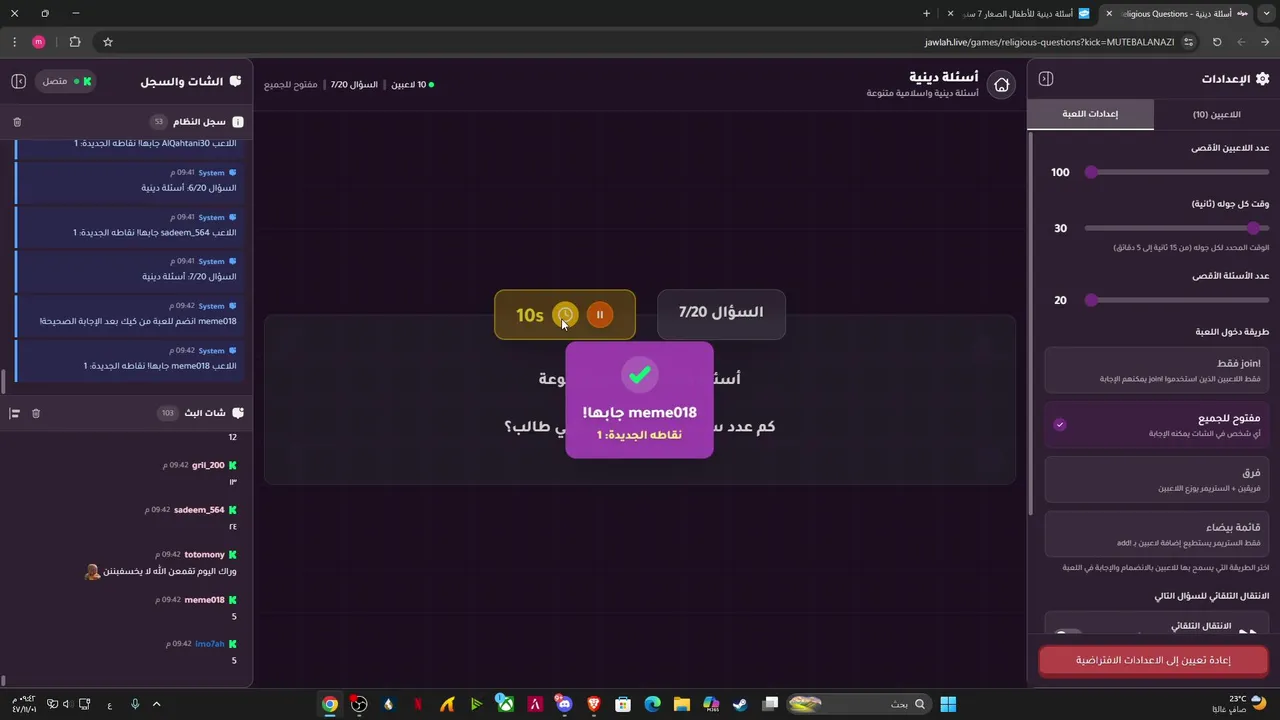Click the address bar URL
This screenshot has height=720, width=1280.
point(1049,42)
